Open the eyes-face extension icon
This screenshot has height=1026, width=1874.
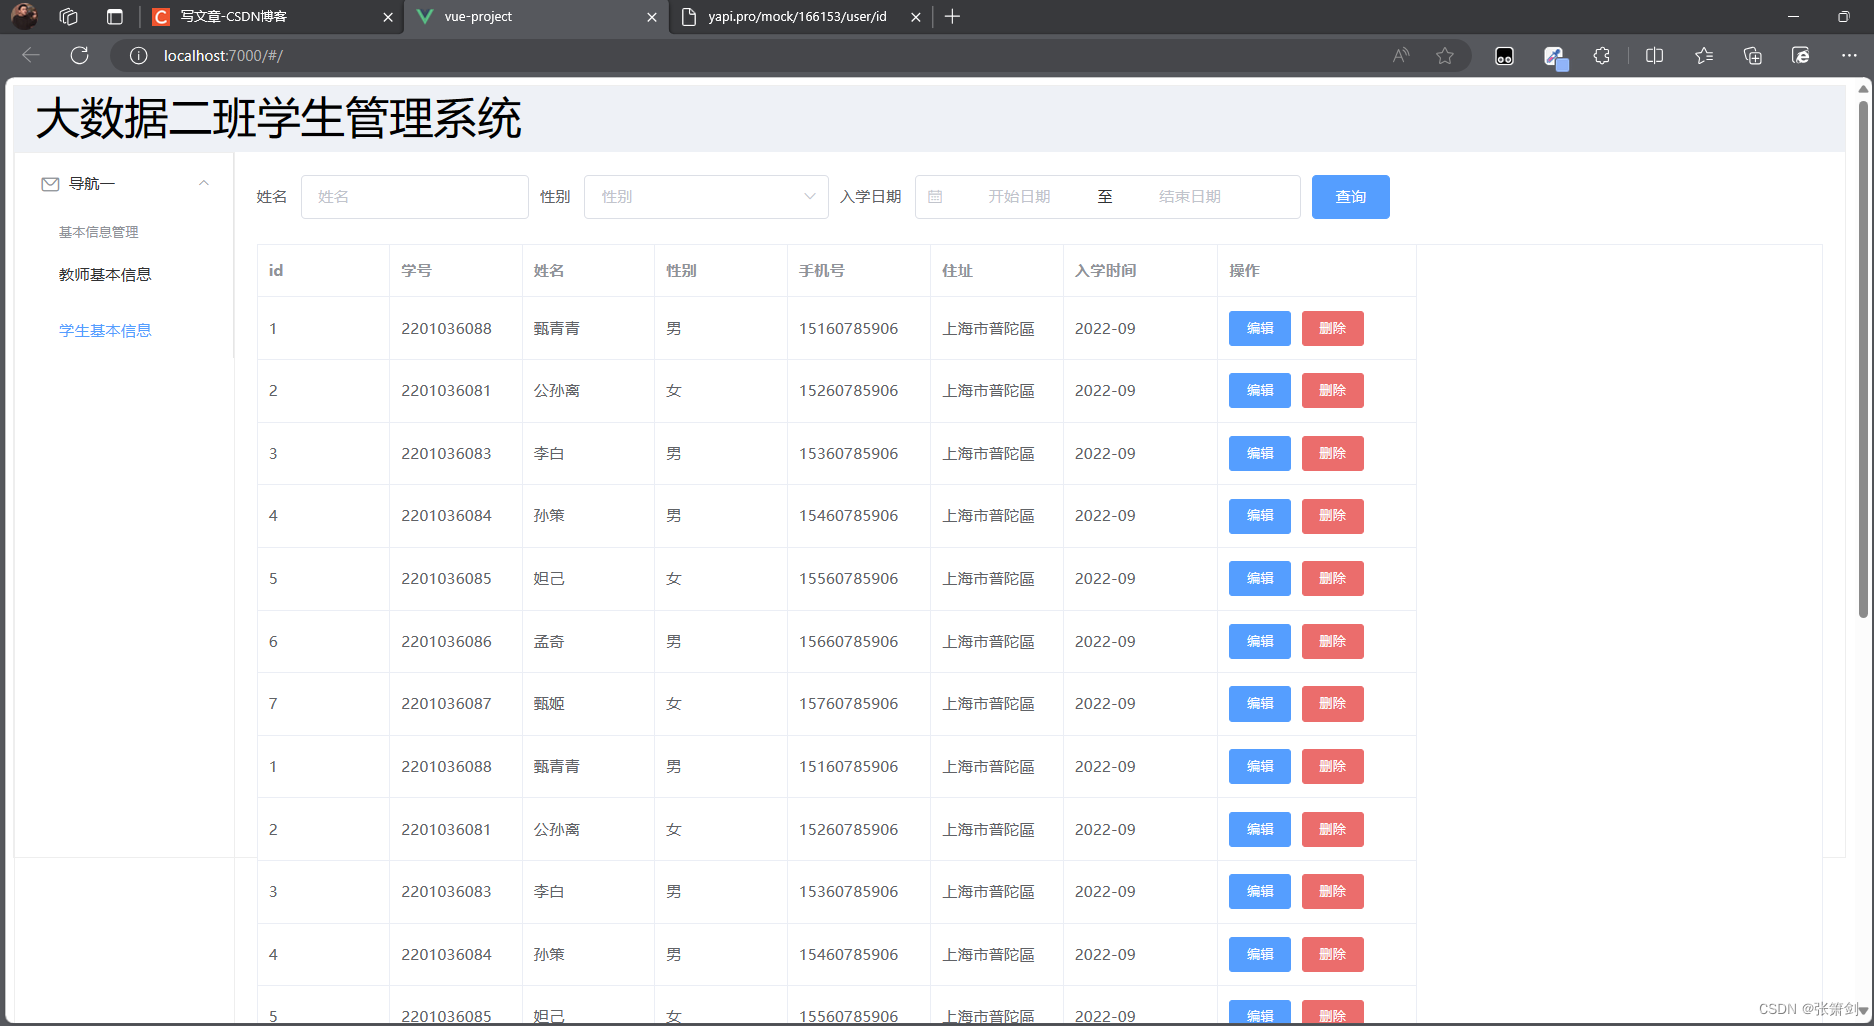pos(1504,56)
